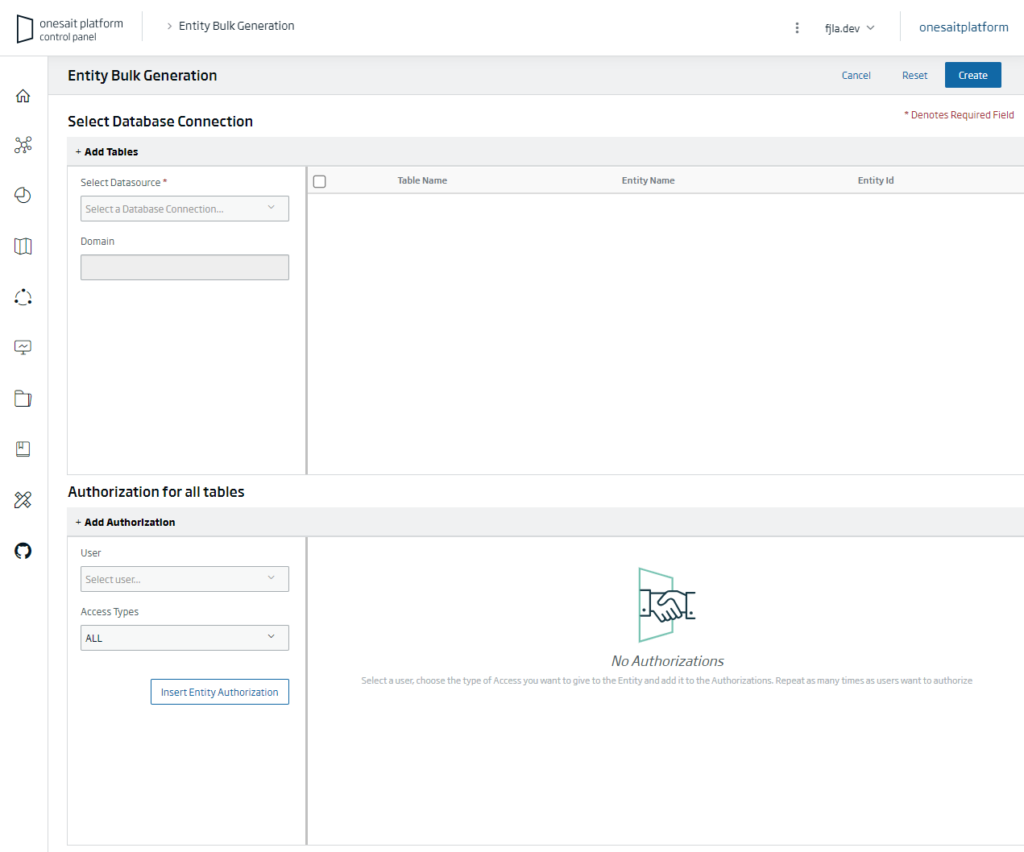
Task: Collapse the Add Tables section
Action: (106, 151)
